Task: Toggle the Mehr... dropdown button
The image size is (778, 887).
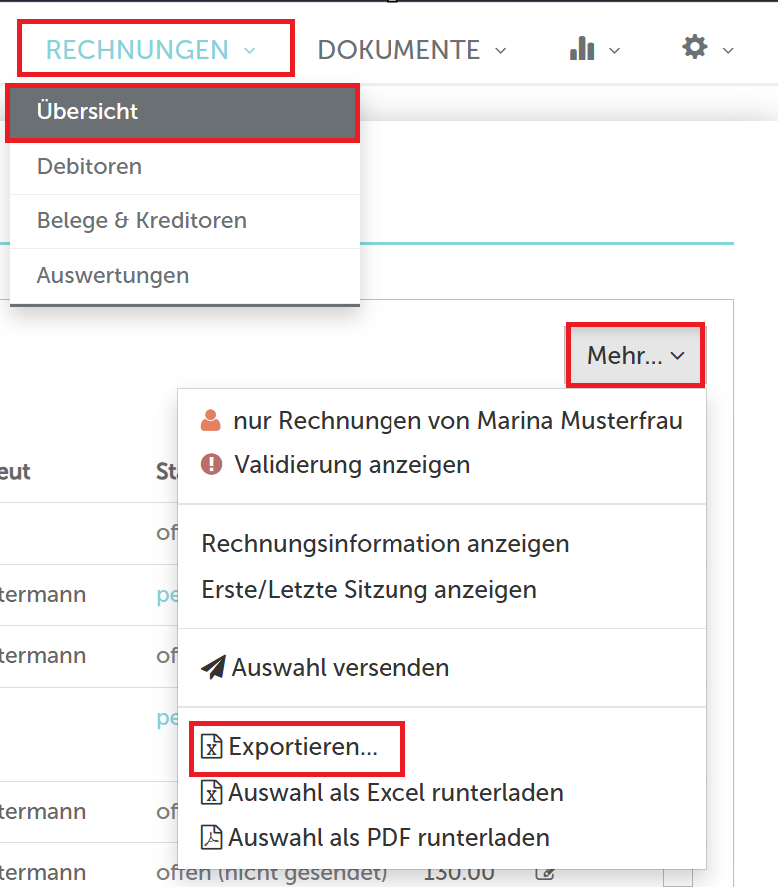Action: pyautogui.click(x=636, y=355)
